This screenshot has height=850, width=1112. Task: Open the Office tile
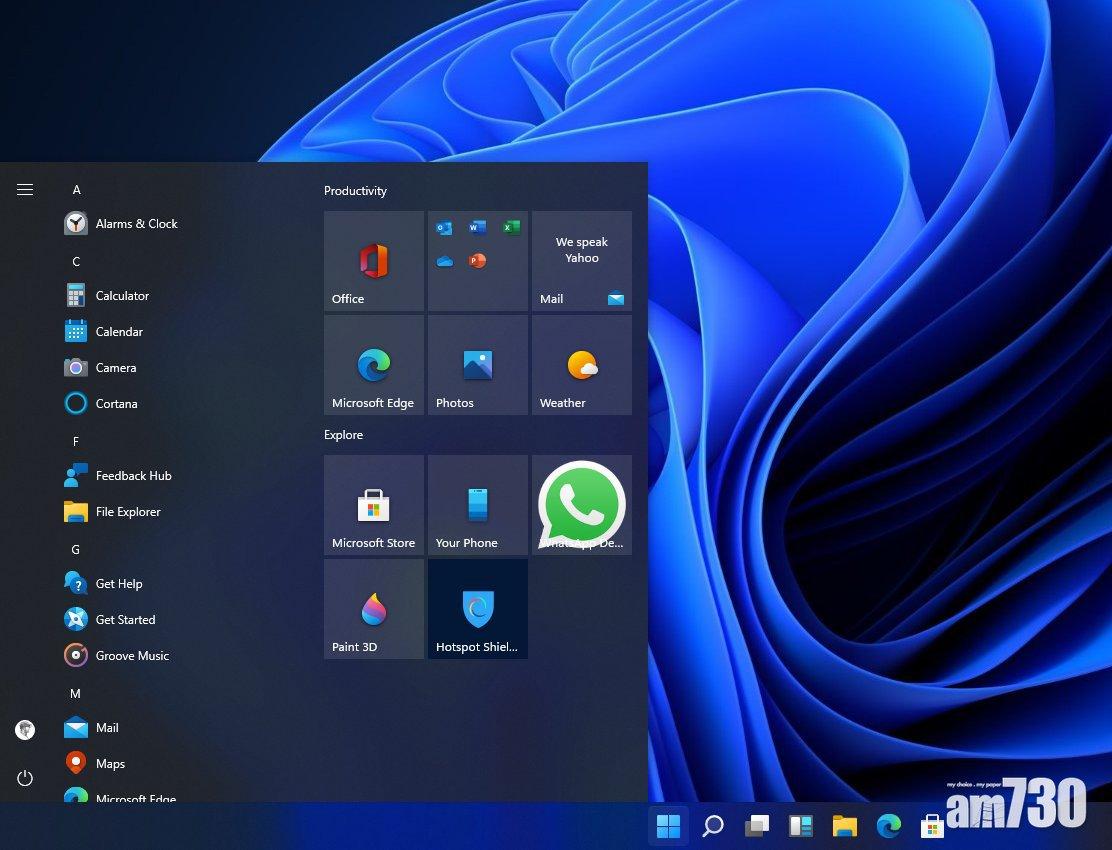click(x=373, y=261)
